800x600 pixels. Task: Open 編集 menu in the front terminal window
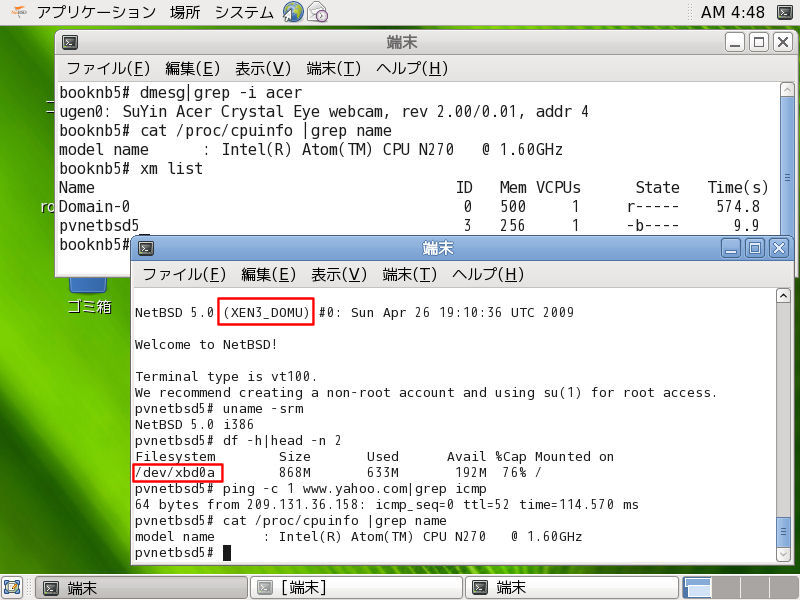[x=268, y=274]
